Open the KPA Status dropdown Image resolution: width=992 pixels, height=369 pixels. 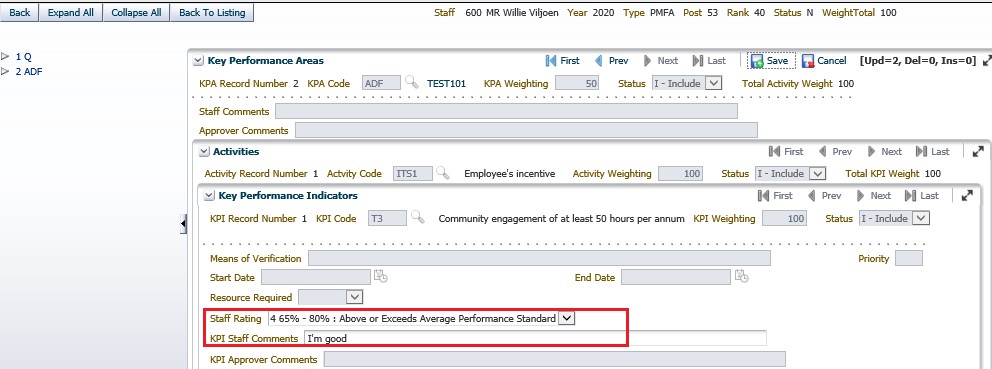(x=713, y=83)
